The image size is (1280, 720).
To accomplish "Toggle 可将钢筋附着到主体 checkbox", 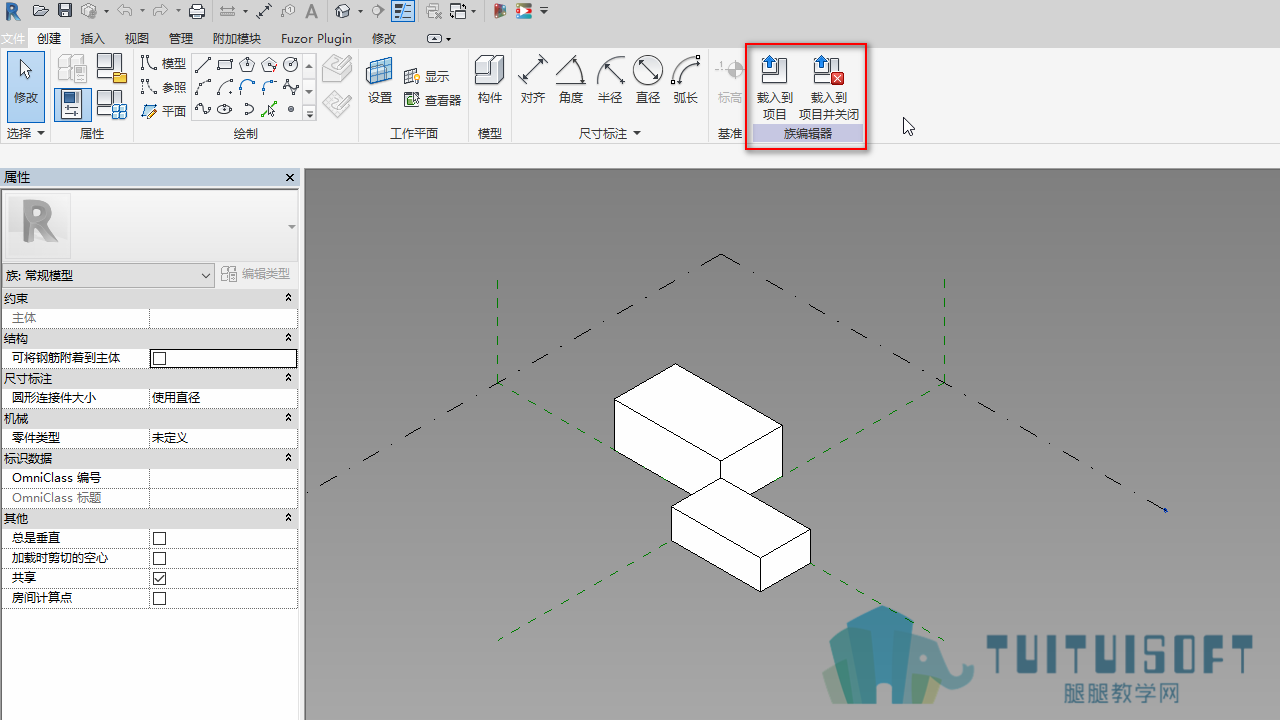I will (x=159, y=358).
